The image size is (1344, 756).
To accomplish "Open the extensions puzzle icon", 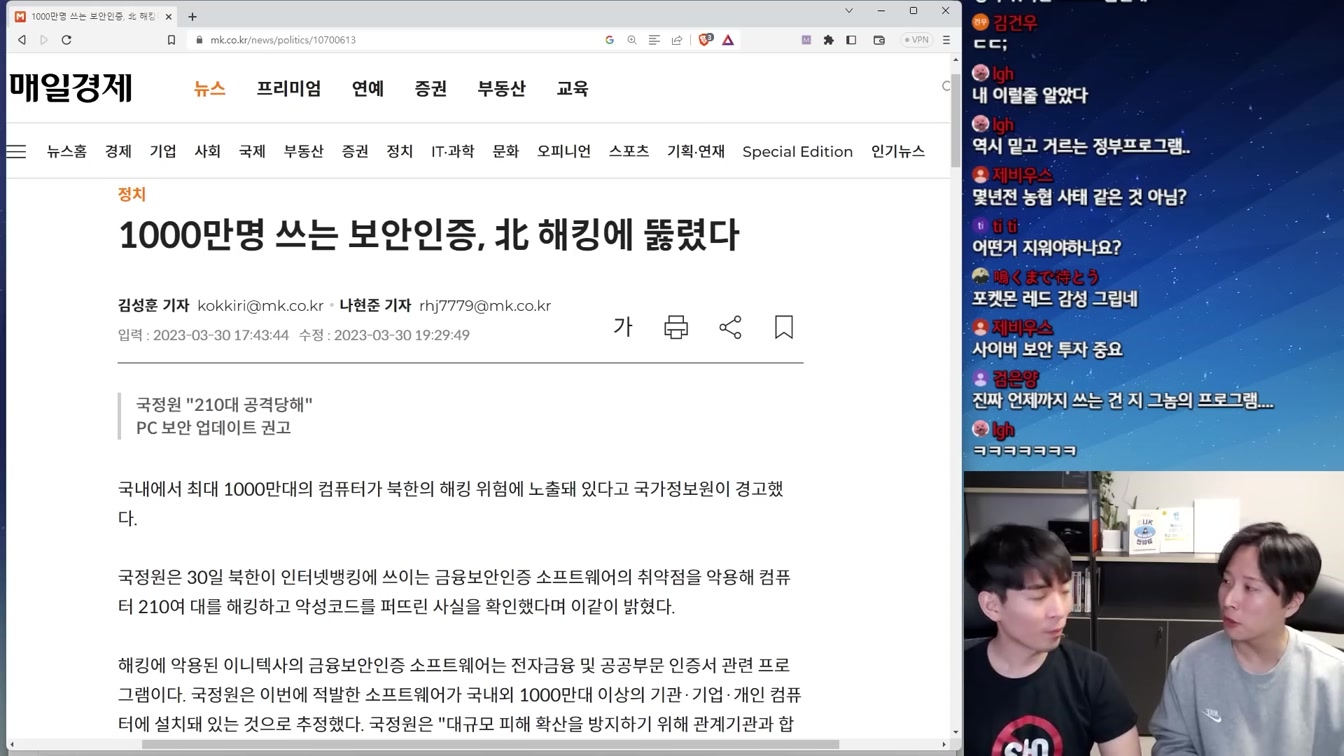I will [x=828, y=40].
